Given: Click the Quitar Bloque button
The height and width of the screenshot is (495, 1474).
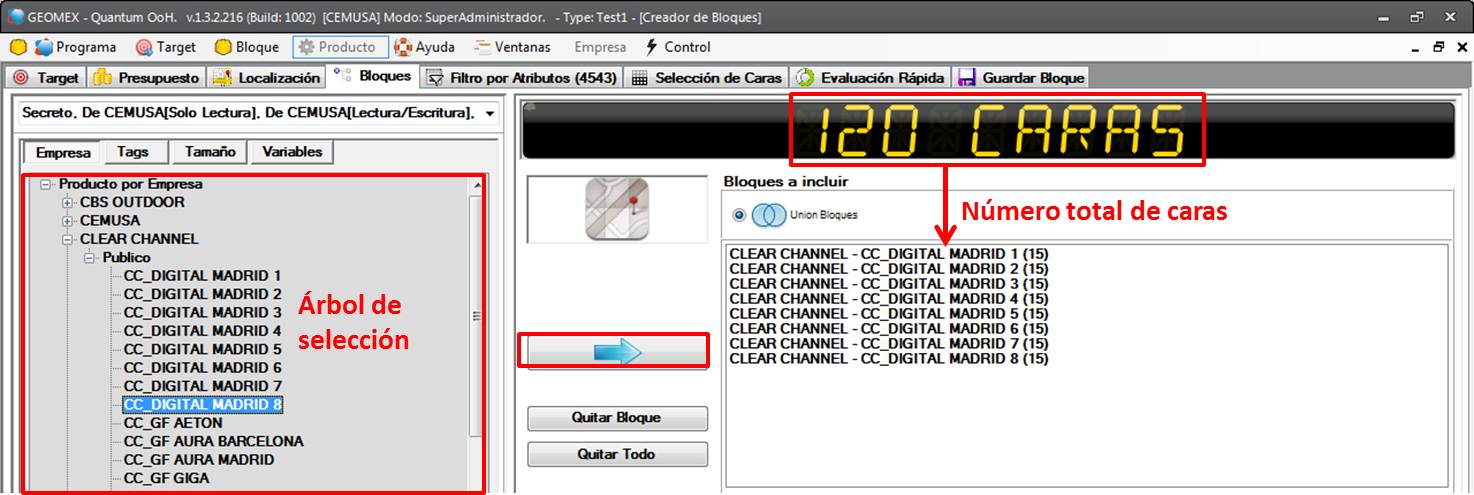Looking at the screenshot, I should (617, 418).
